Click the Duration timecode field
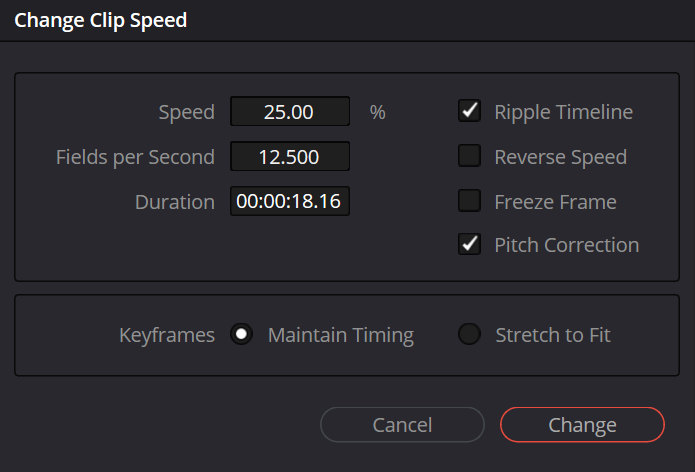Viewport: 695px width, 472px height. pyautogui.click(x=290, y=202)
